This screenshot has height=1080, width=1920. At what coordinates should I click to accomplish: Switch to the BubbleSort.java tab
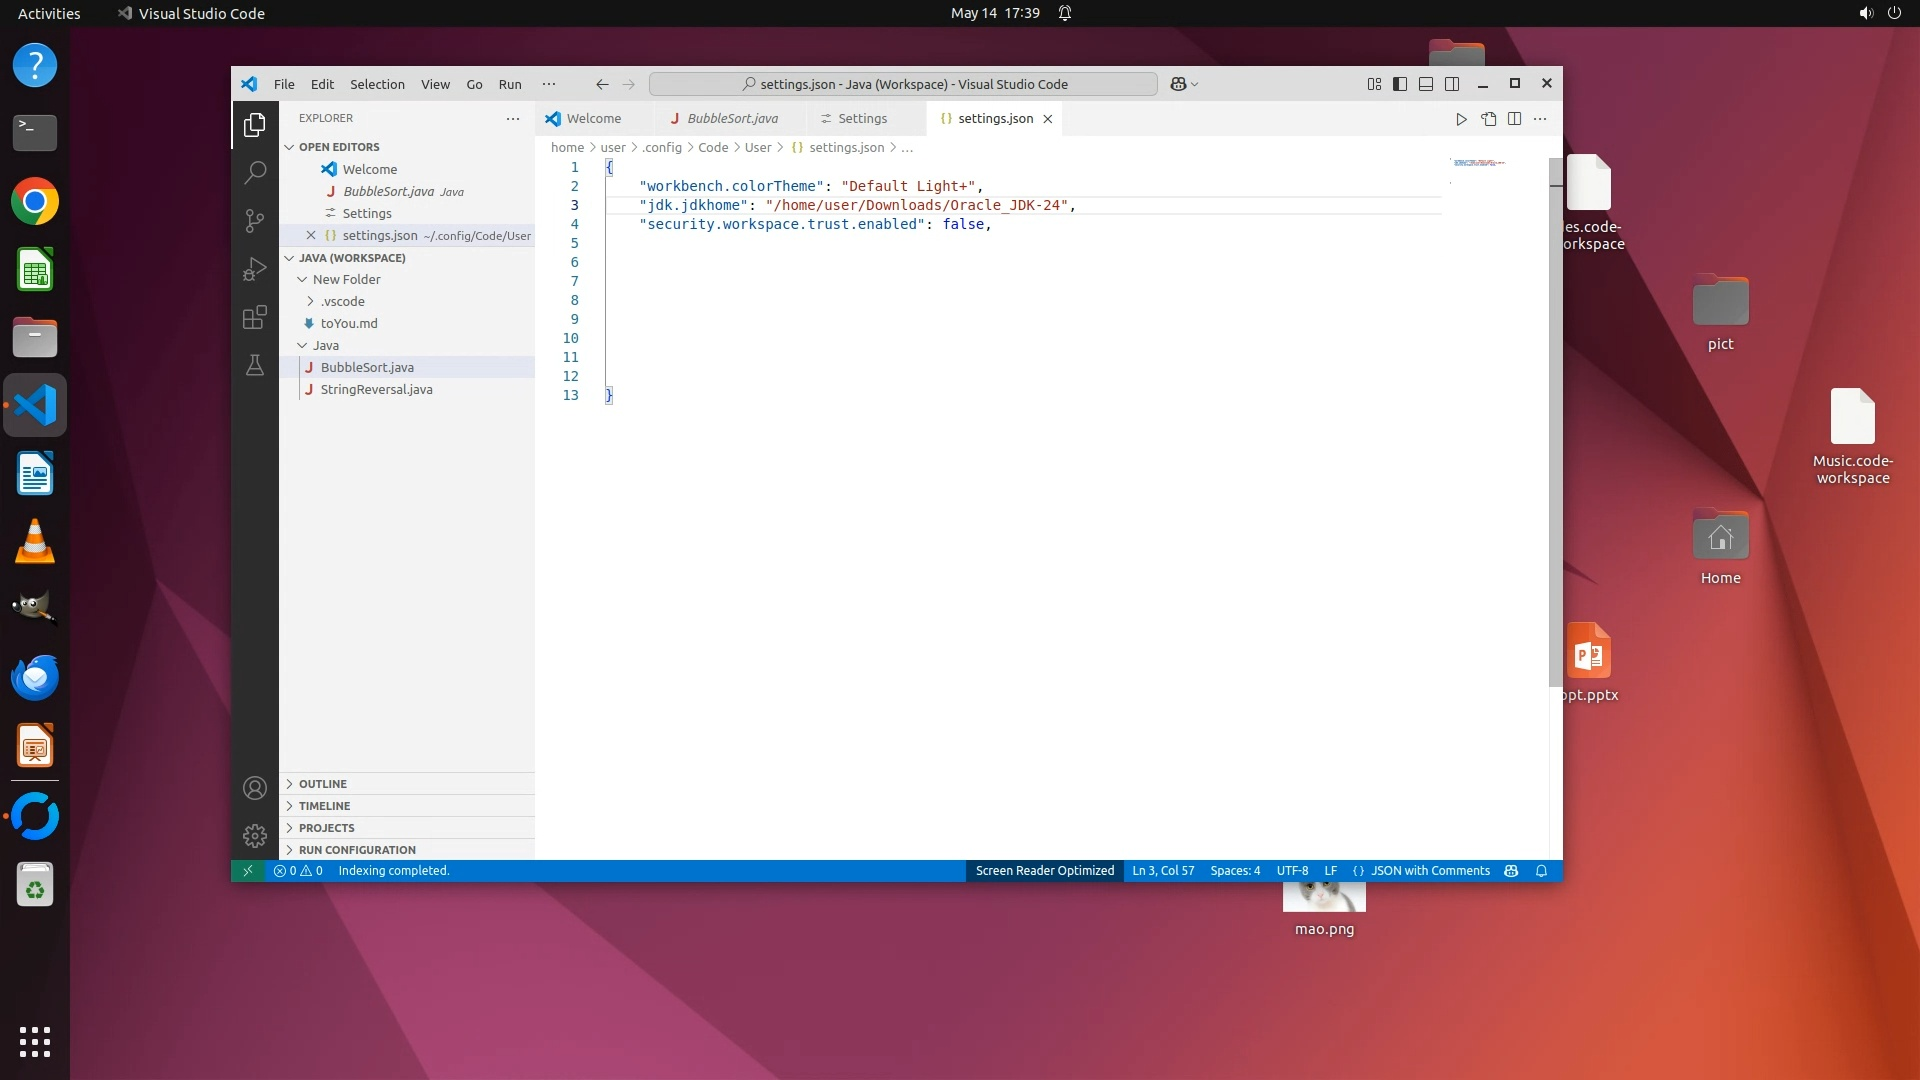[732, 118]
